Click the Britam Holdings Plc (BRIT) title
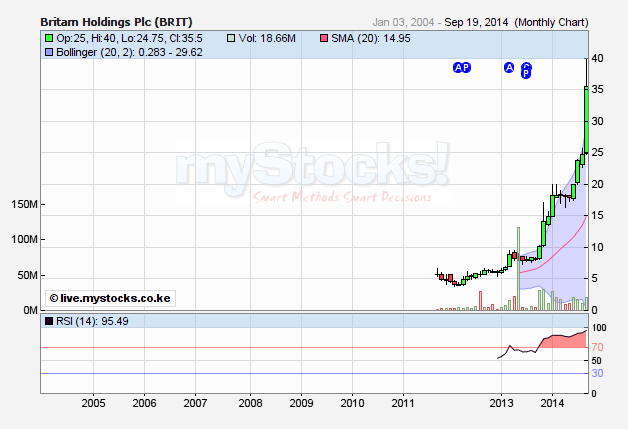 [x=116, y=20]
